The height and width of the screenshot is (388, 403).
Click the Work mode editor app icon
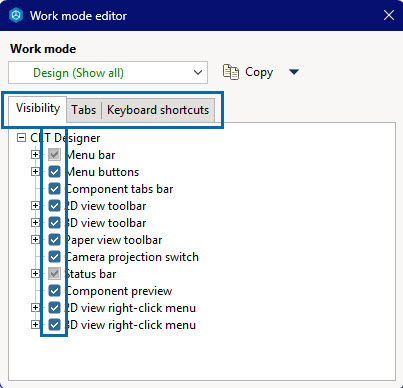(x=16, y=15)
